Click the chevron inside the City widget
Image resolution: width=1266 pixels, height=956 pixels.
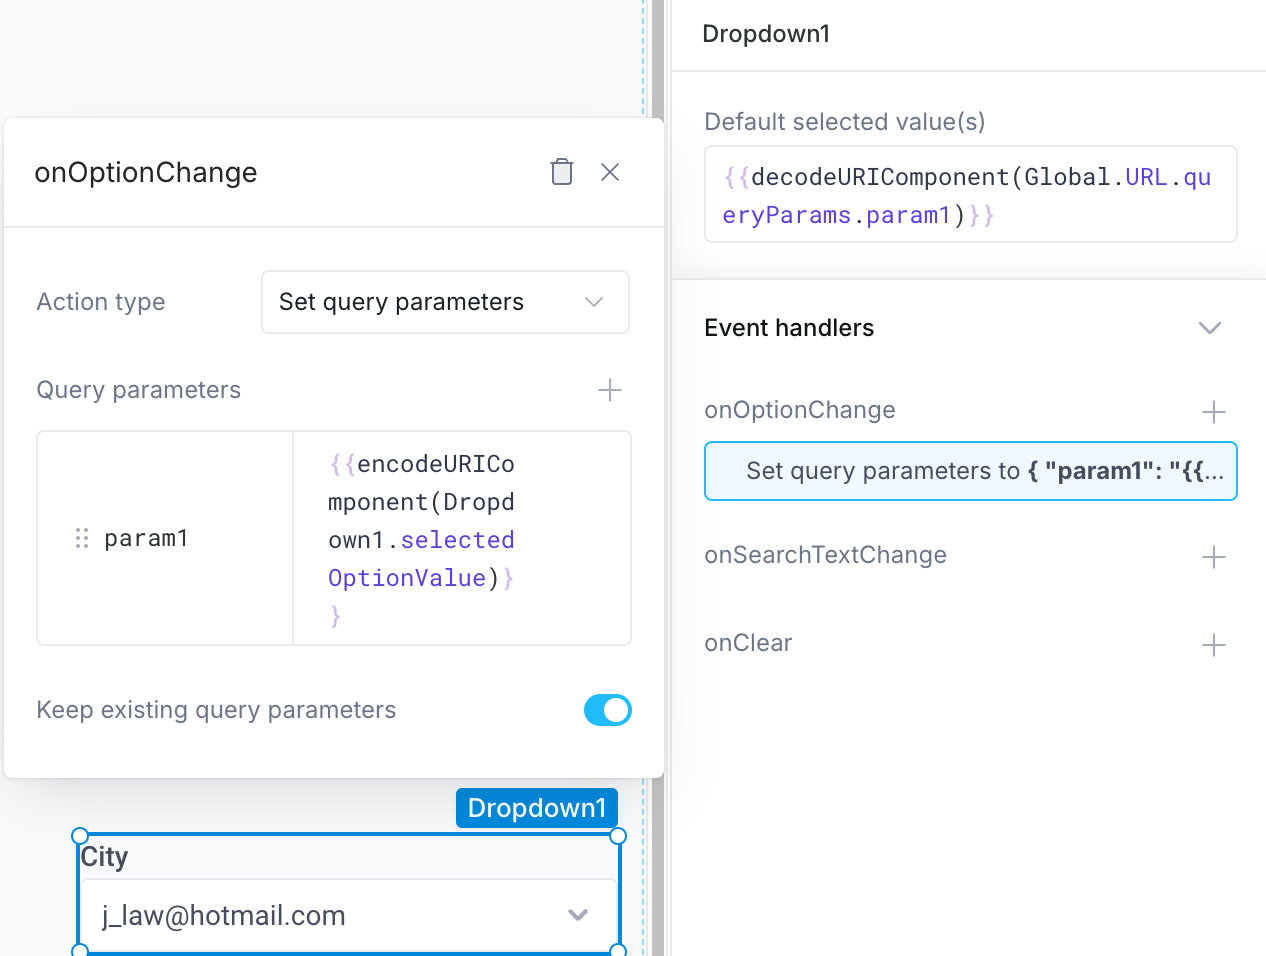(x=577, y=914)
